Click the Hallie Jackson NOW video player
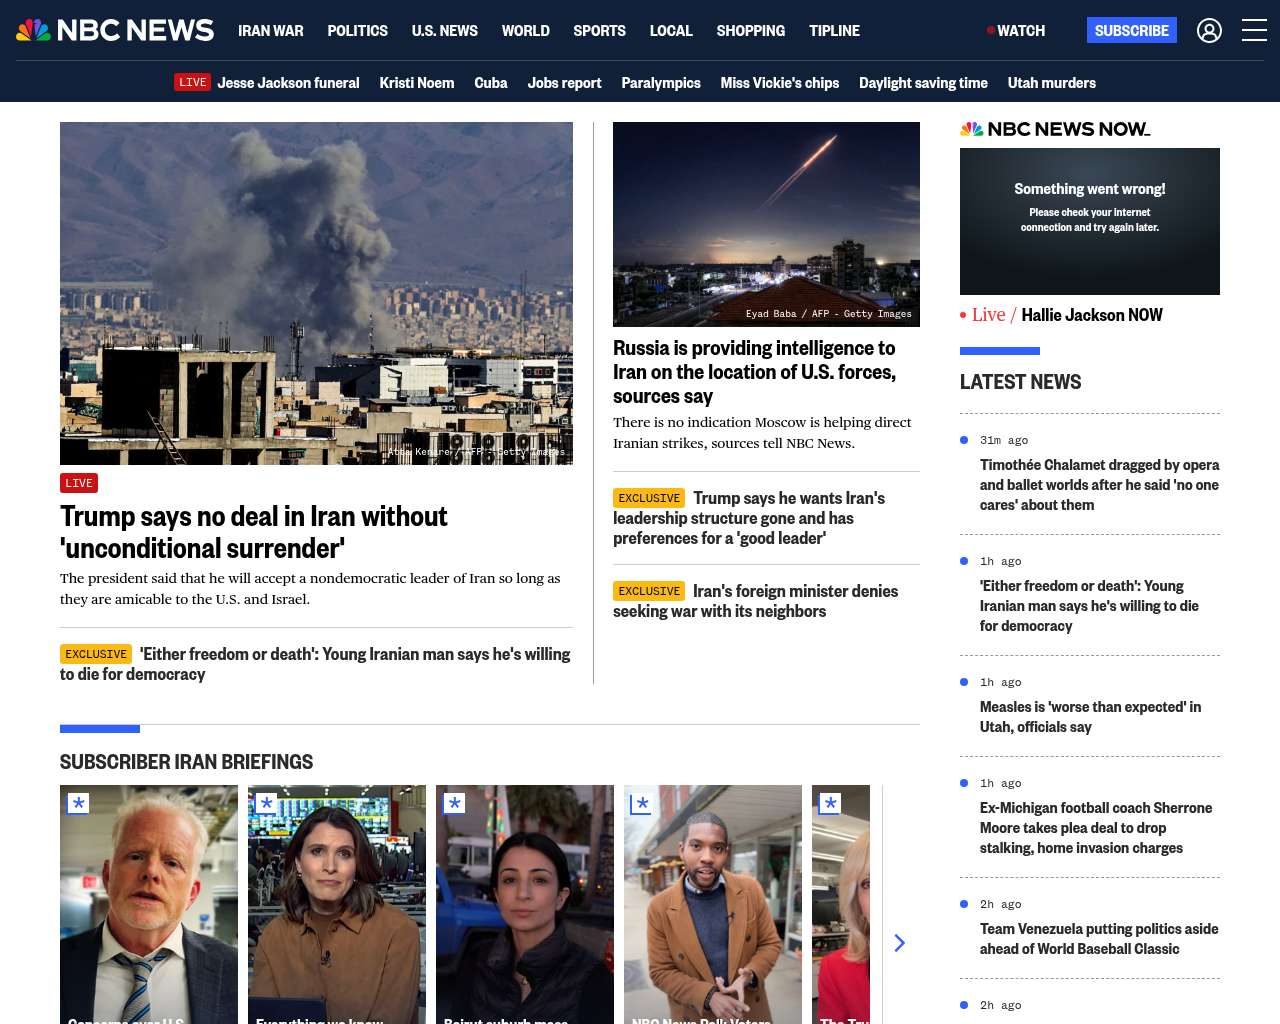This screenshot has width=1280, height=1024. (x=1089, y=221)
